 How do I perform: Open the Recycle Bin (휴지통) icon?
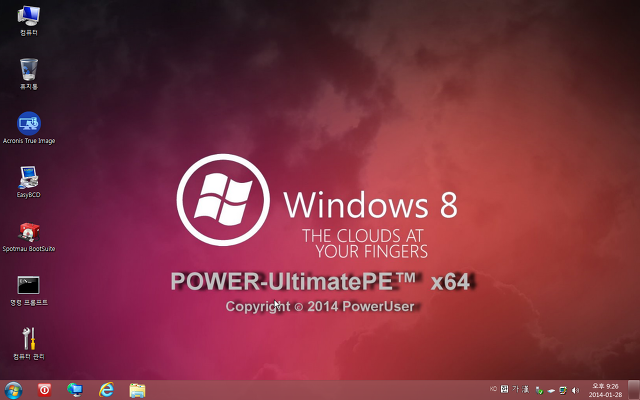click(29, 74)
